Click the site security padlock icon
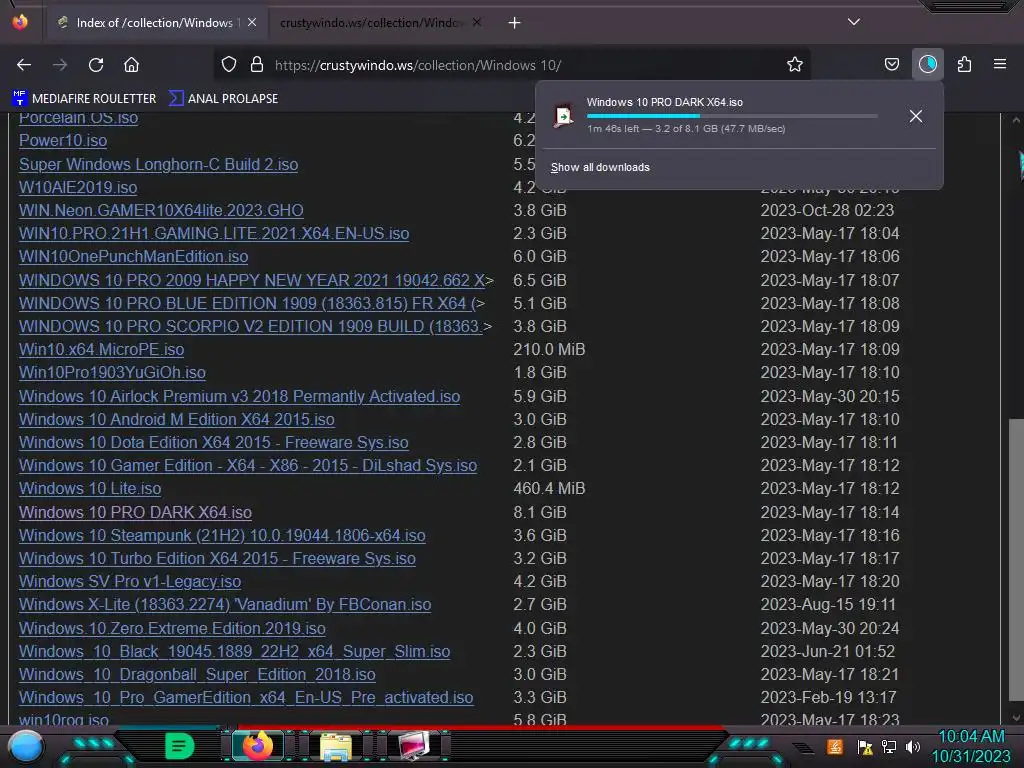This screenshot has height=768, width=1024. tap(257, 64)
